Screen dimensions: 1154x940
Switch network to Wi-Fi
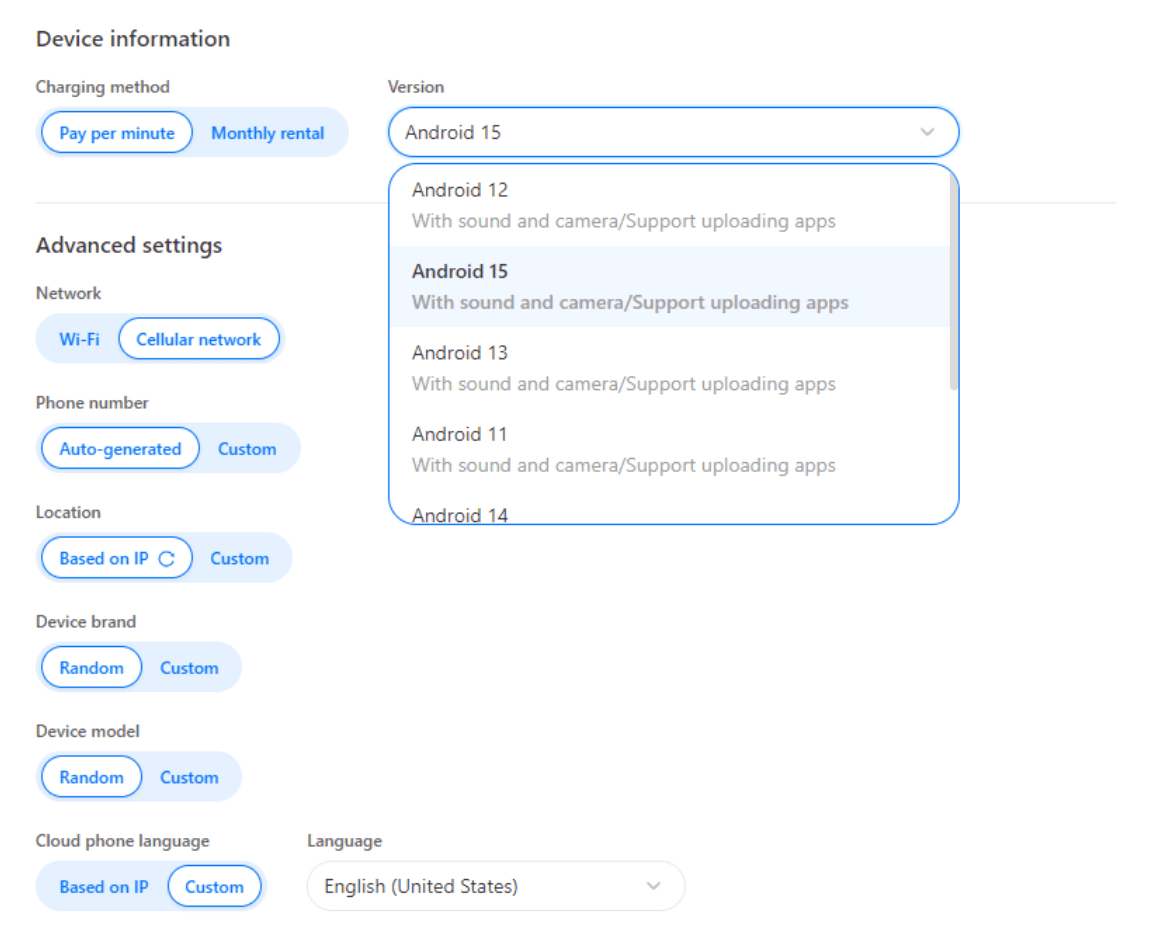[79, 338]
